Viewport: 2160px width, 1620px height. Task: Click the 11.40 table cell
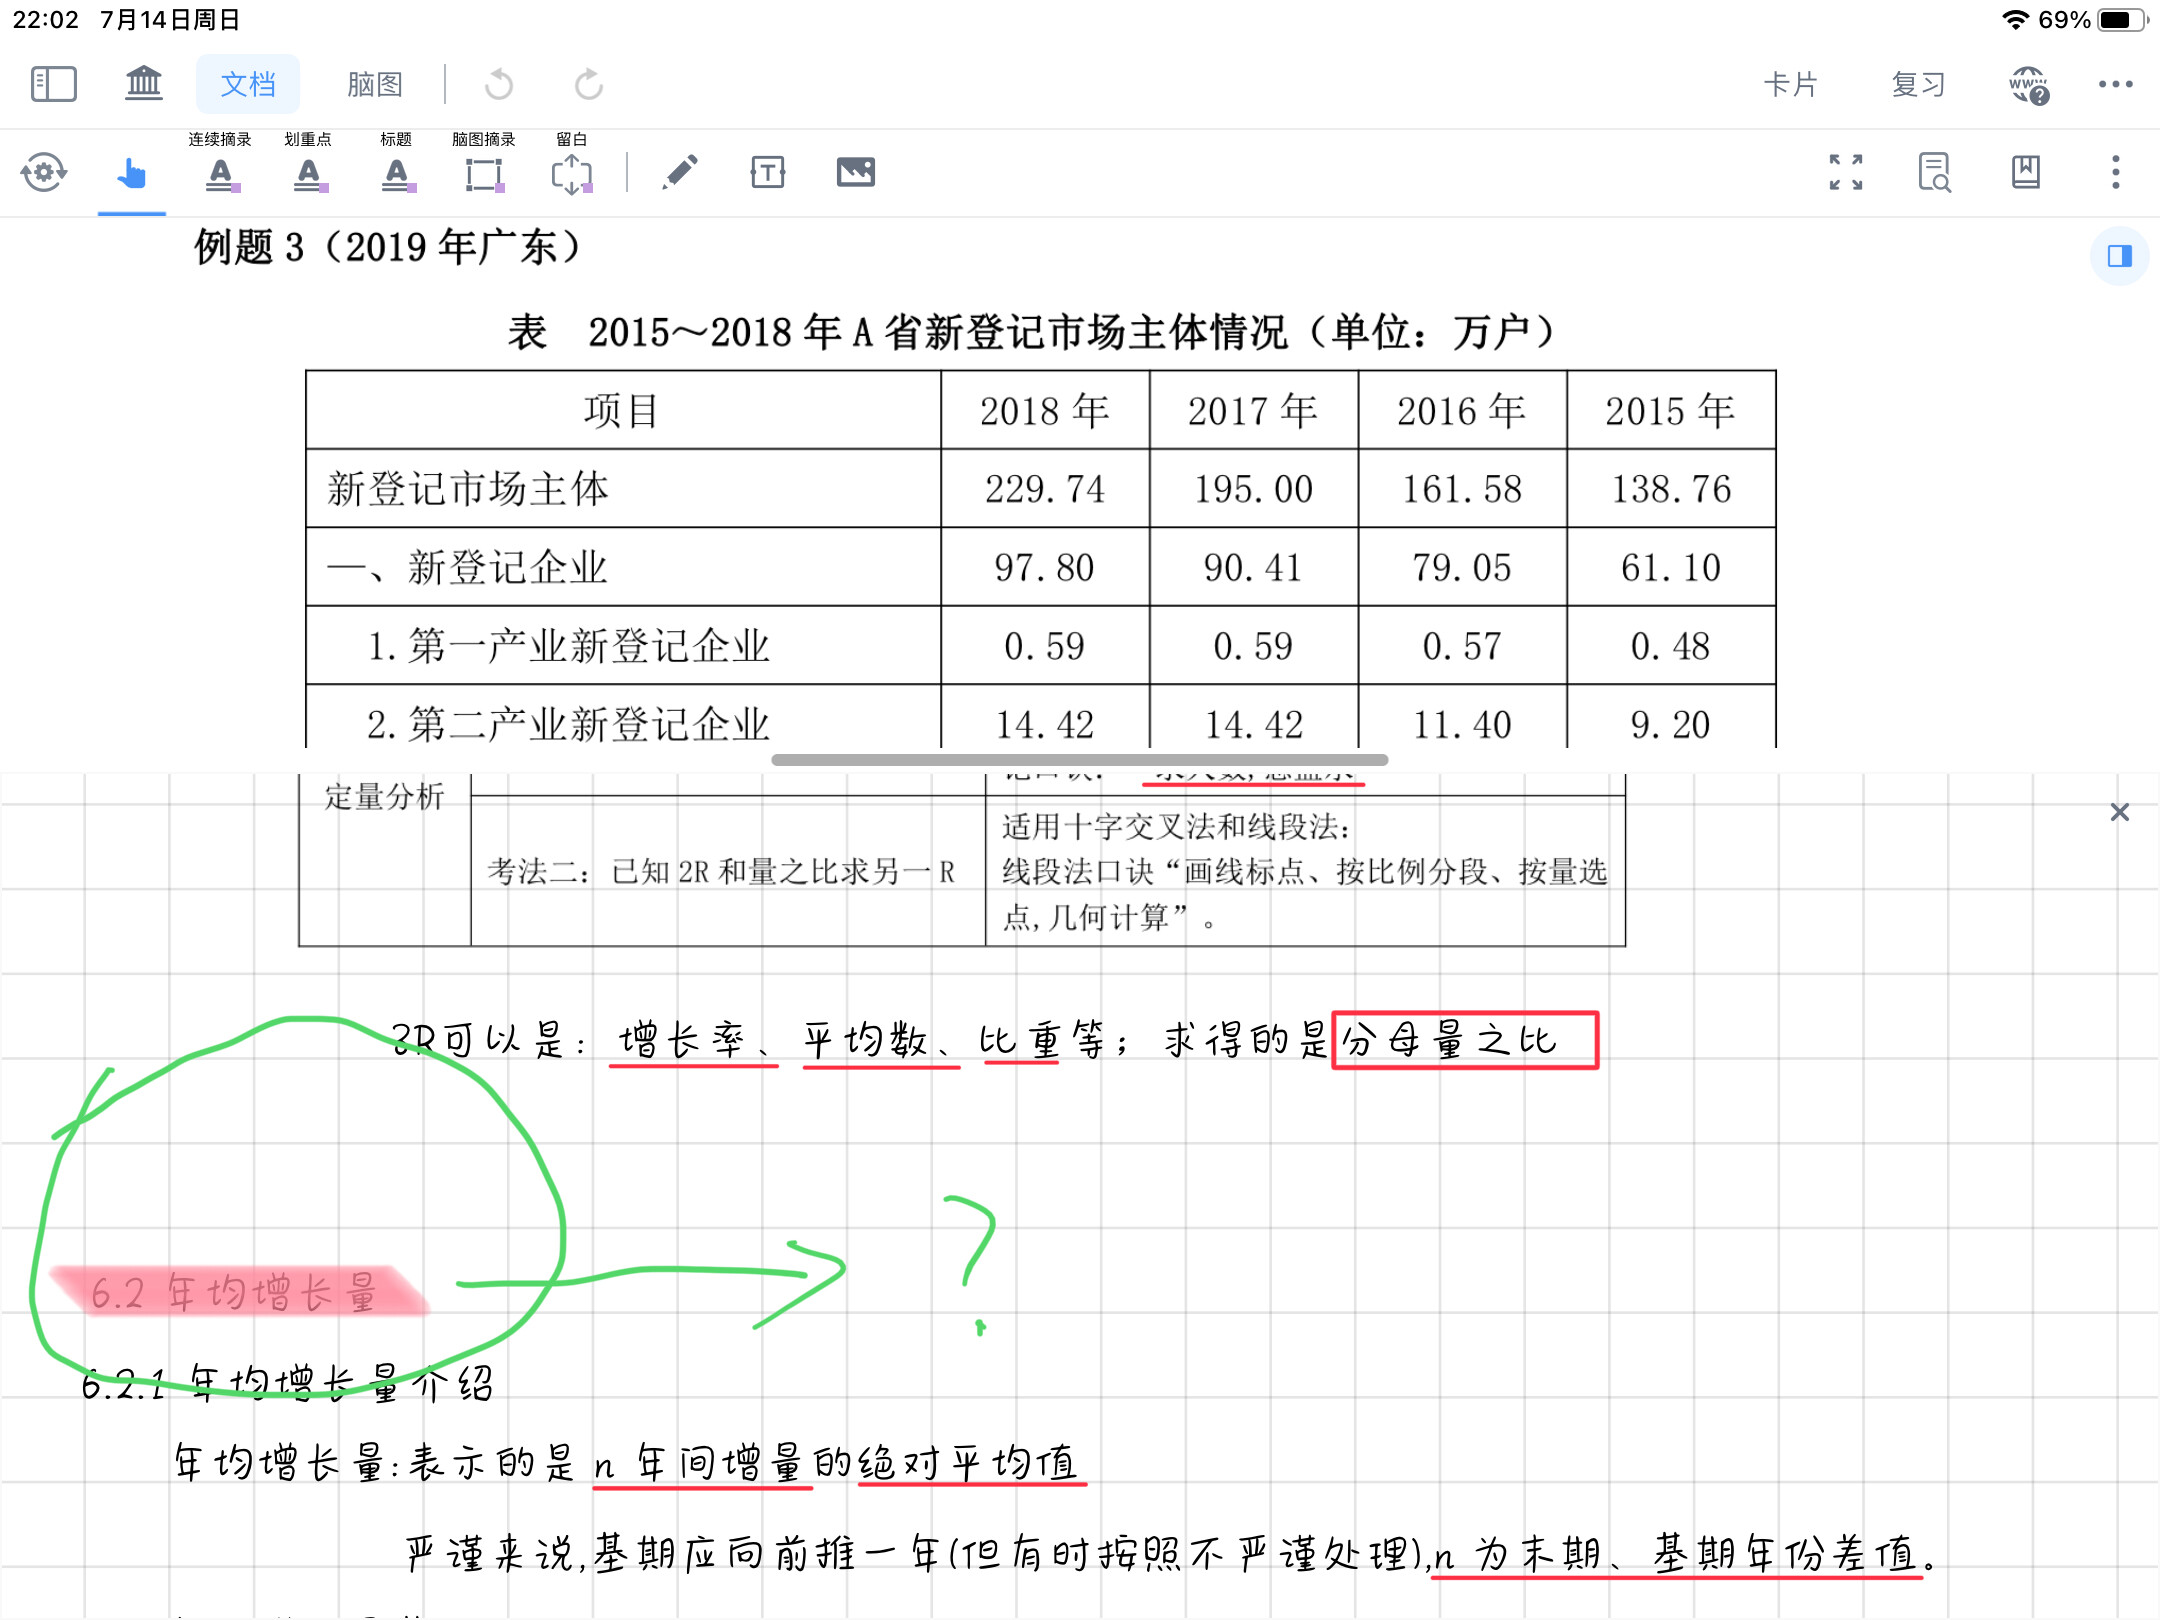1462,718
